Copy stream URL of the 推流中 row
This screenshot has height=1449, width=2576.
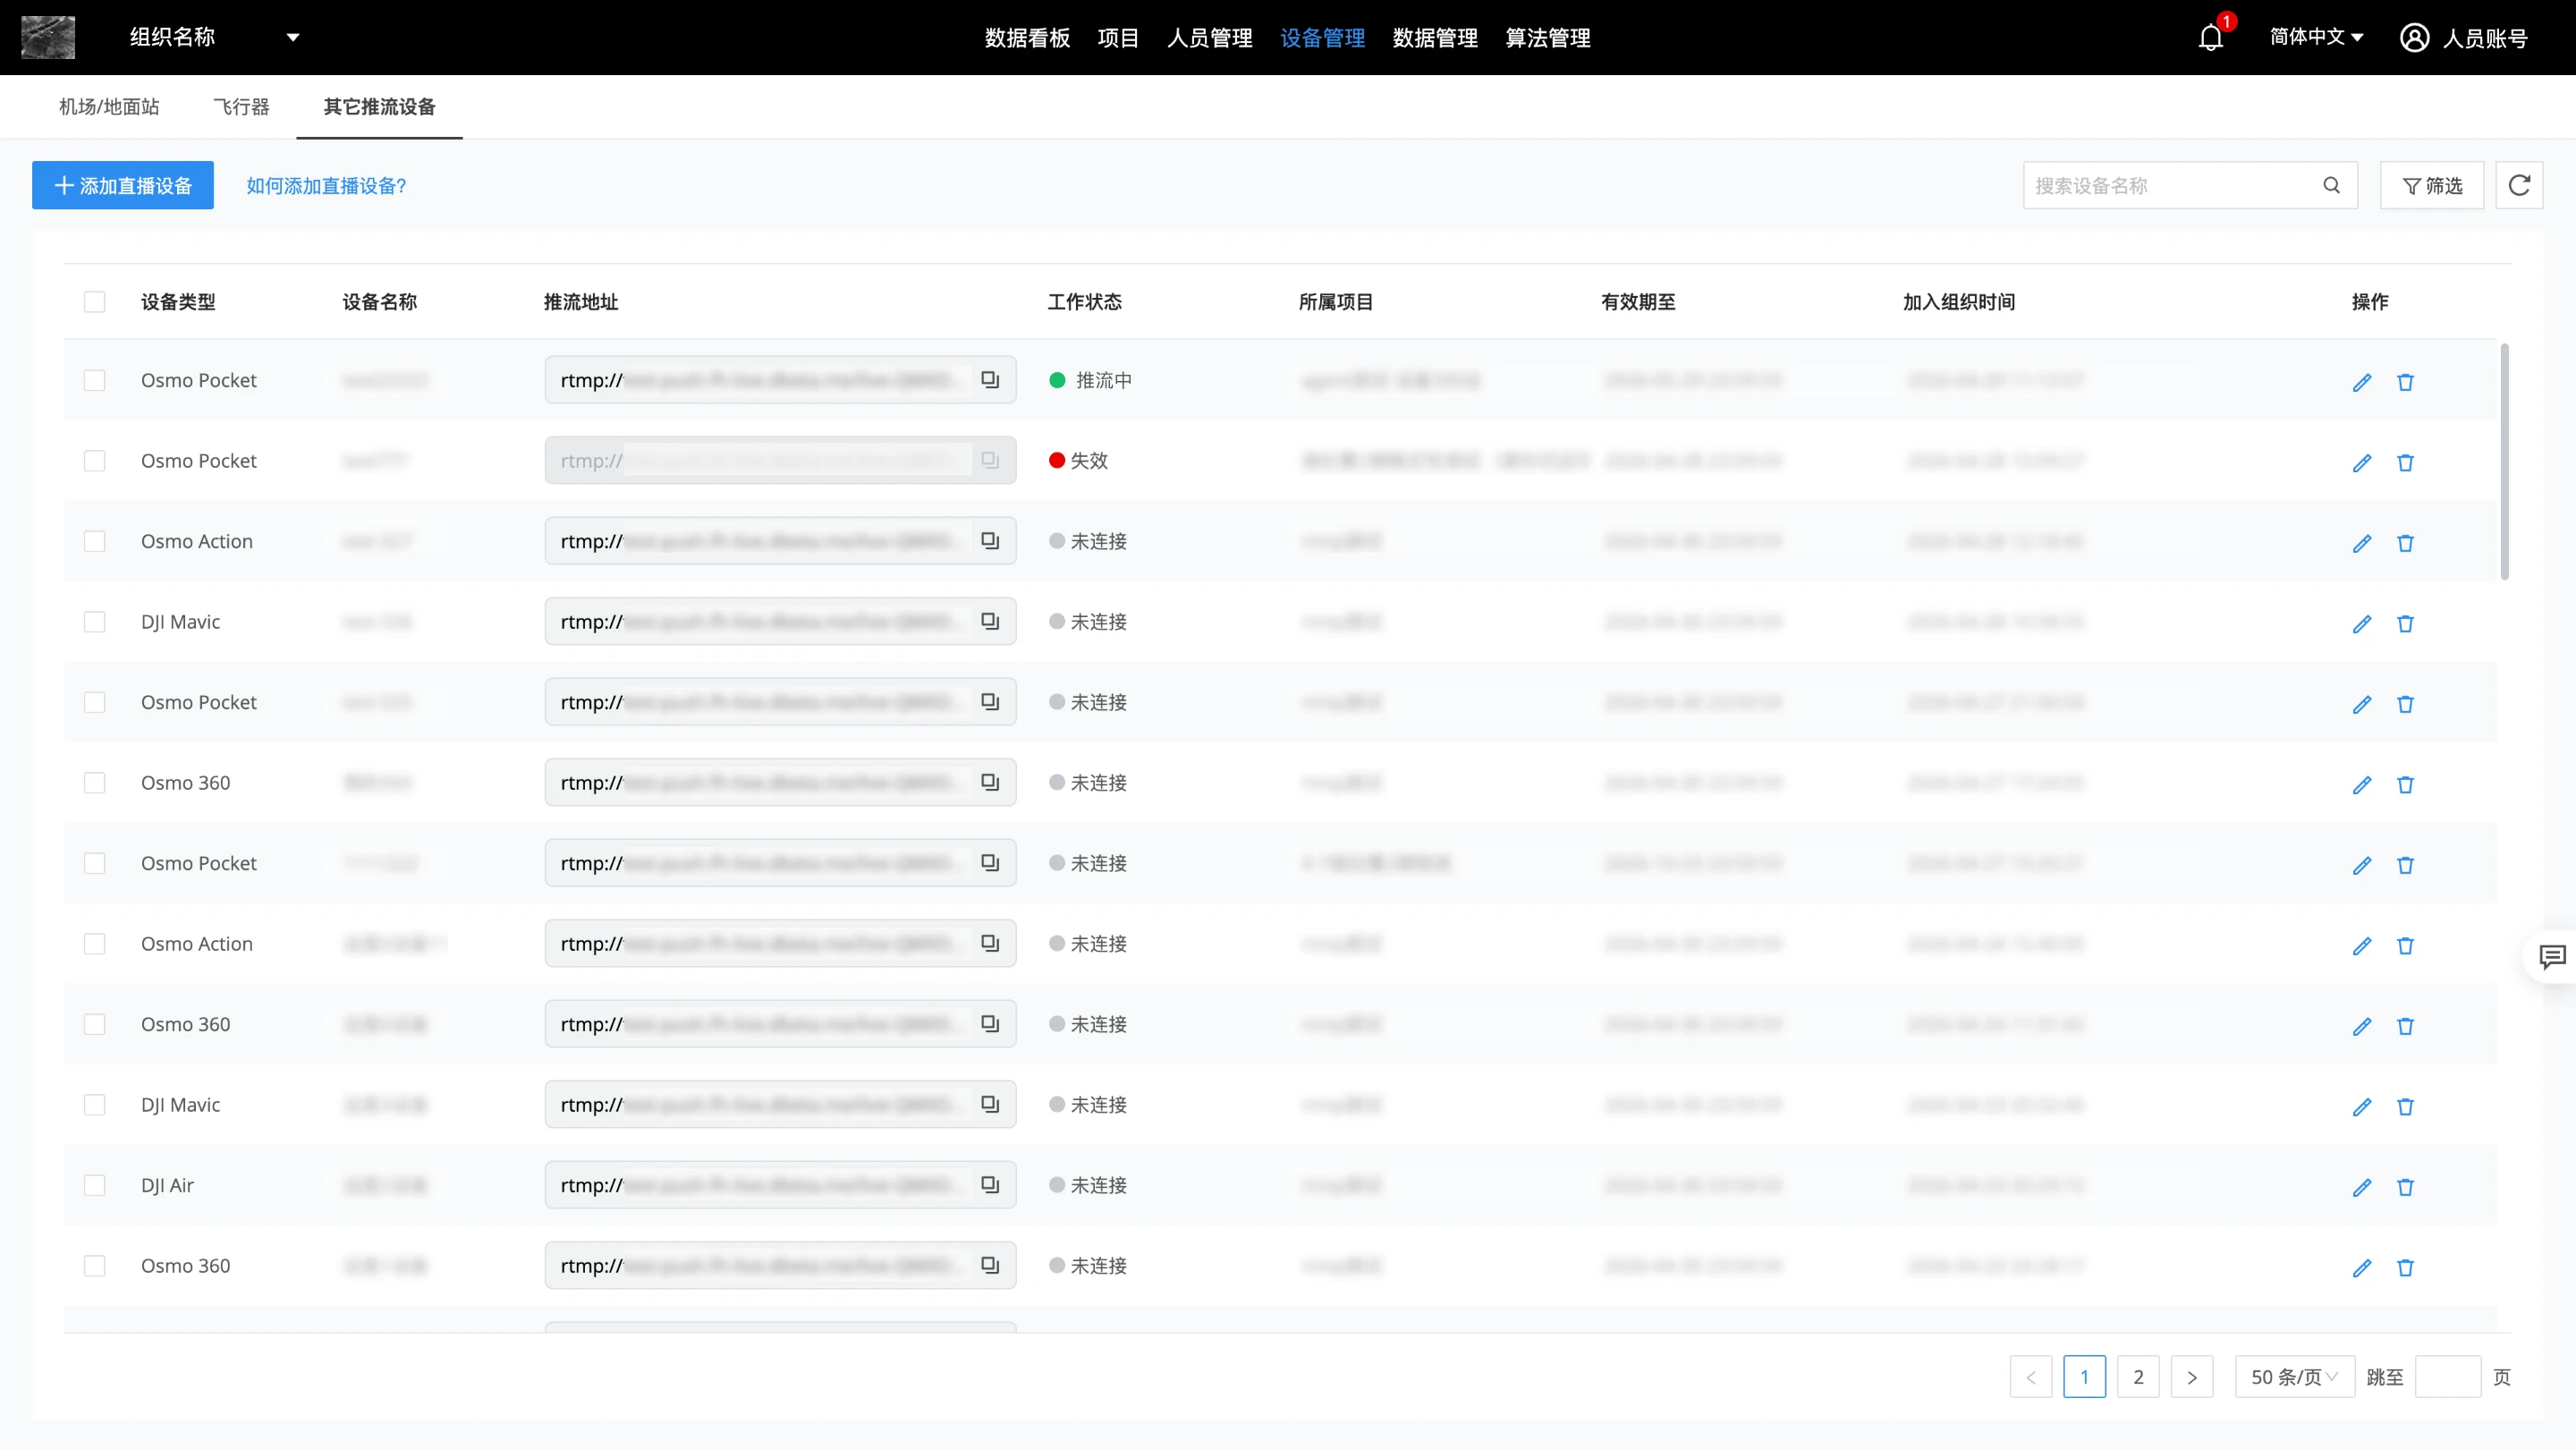click(x=990, y=380)
